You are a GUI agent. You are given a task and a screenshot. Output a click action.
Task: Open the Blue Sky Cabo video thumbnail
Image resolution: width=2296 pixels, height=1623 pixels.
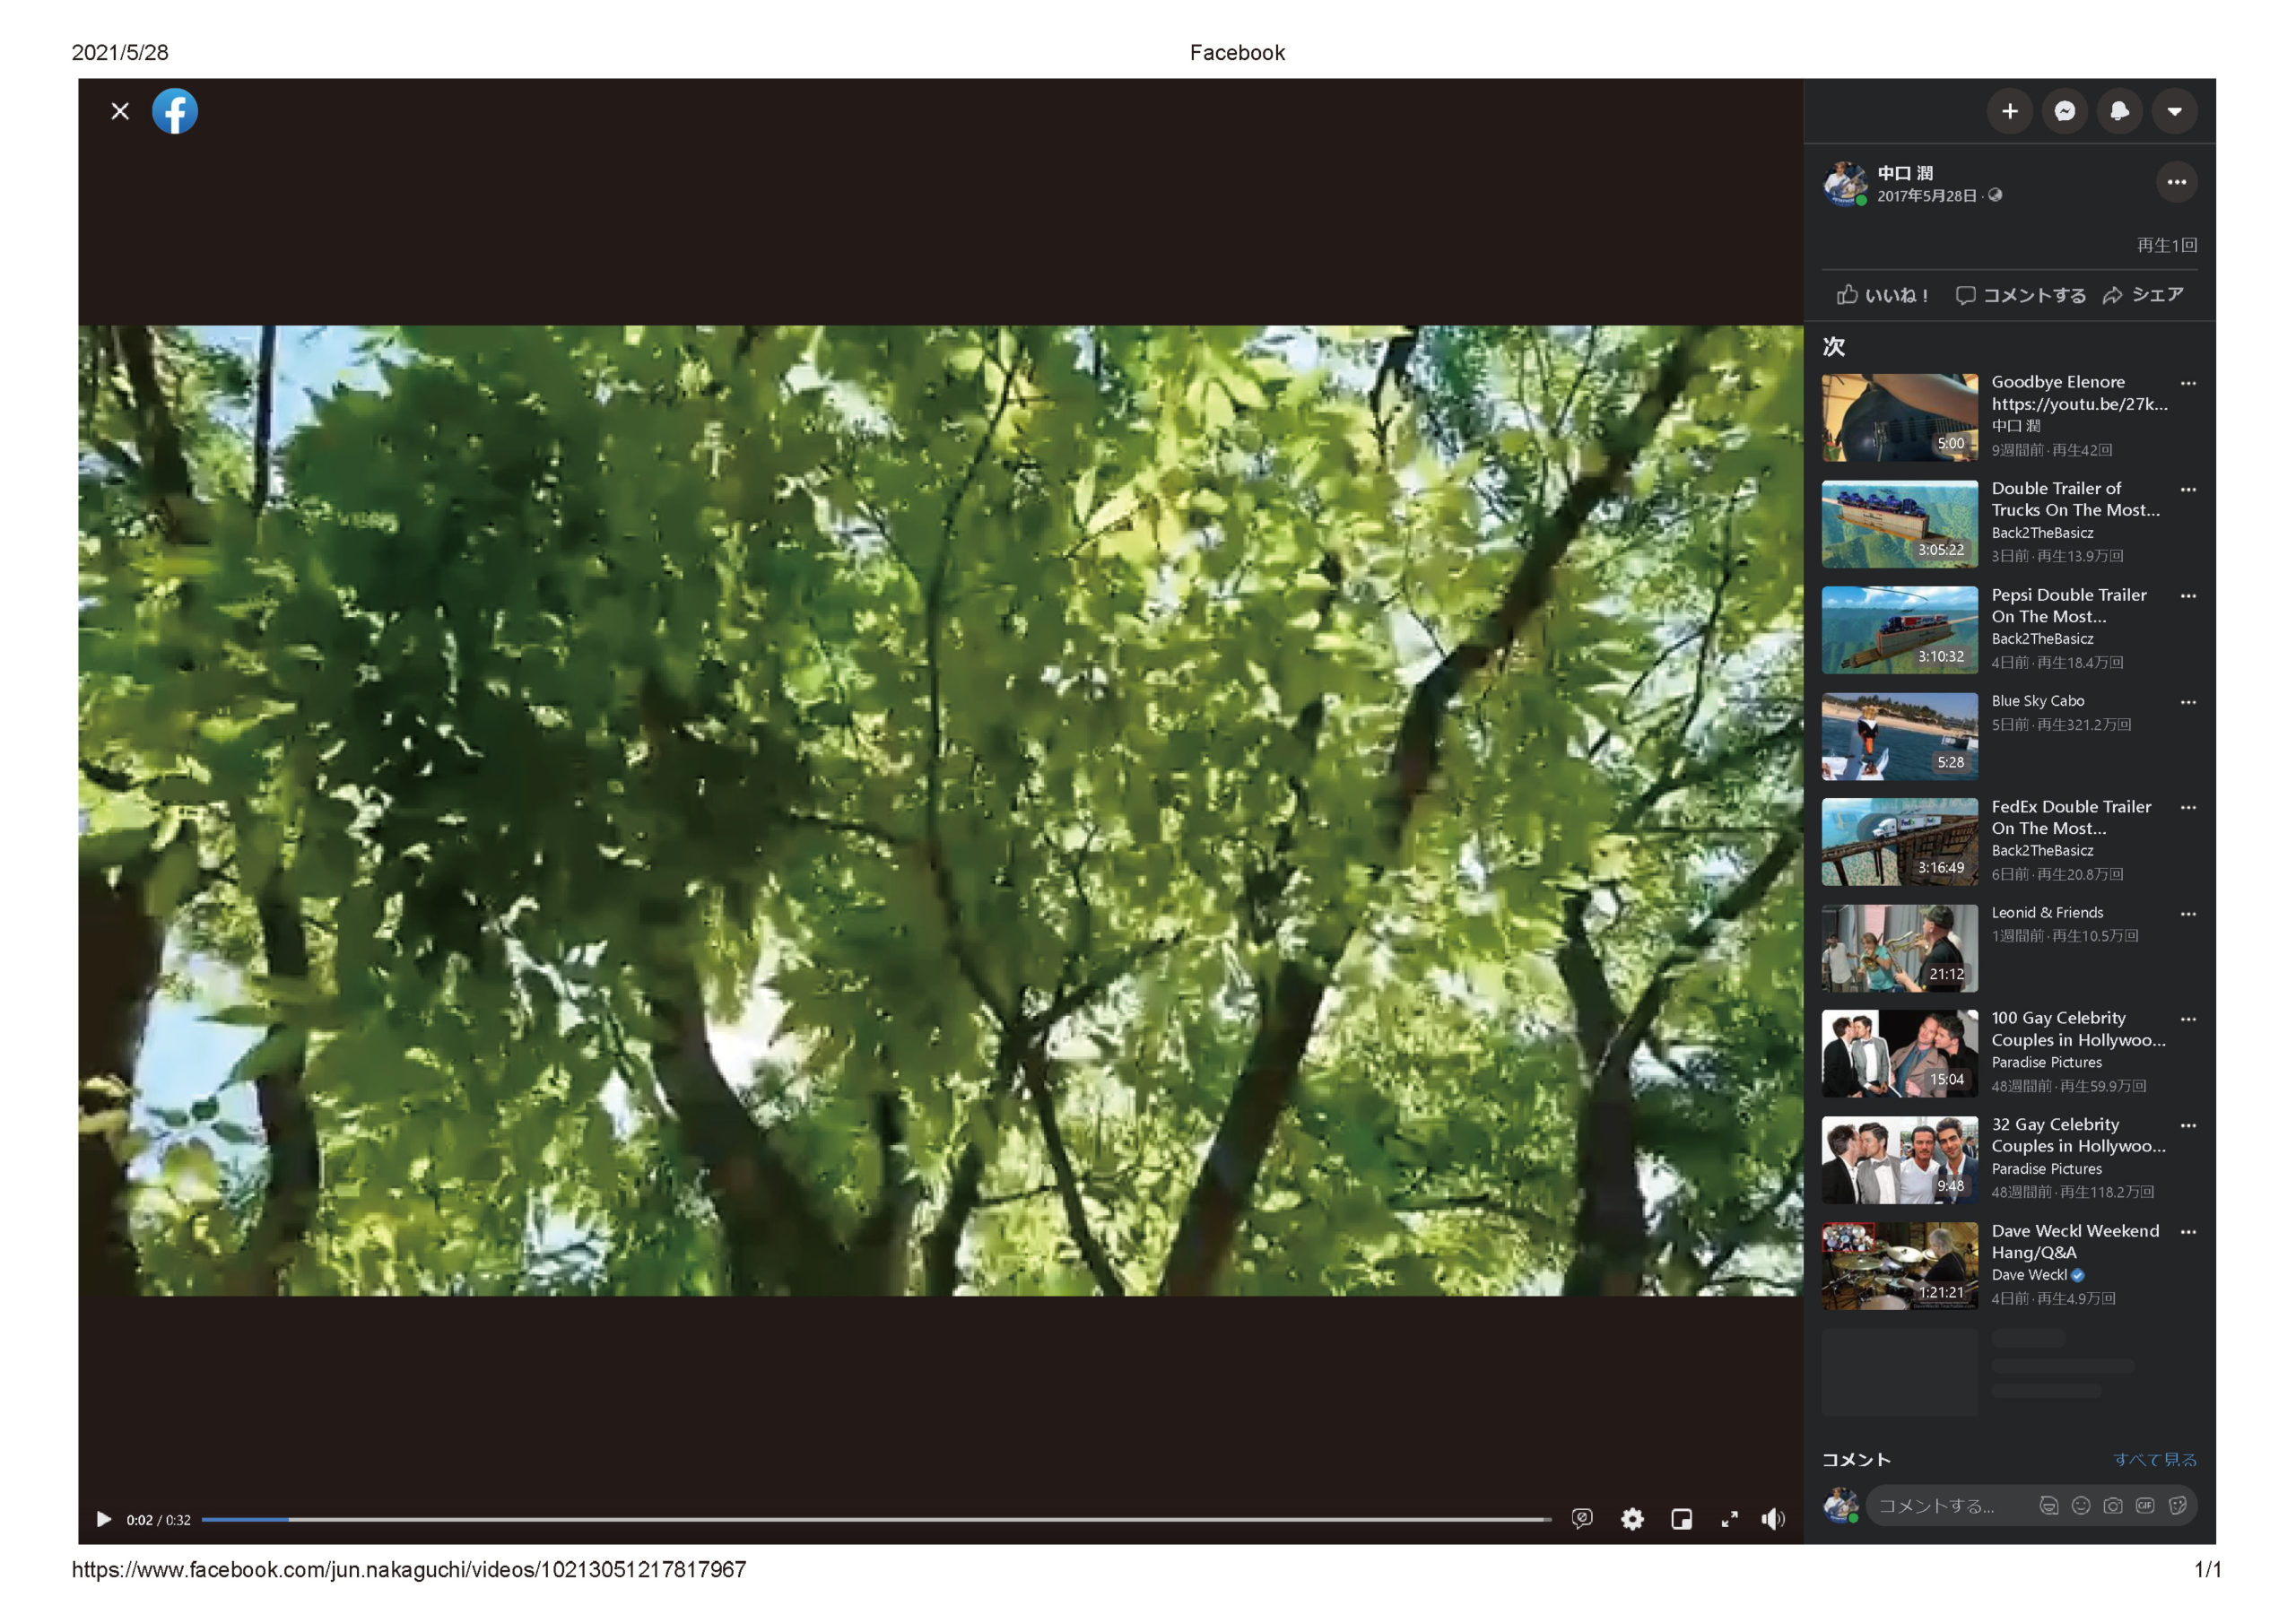pyautogui.click(x=1899, y=736)
